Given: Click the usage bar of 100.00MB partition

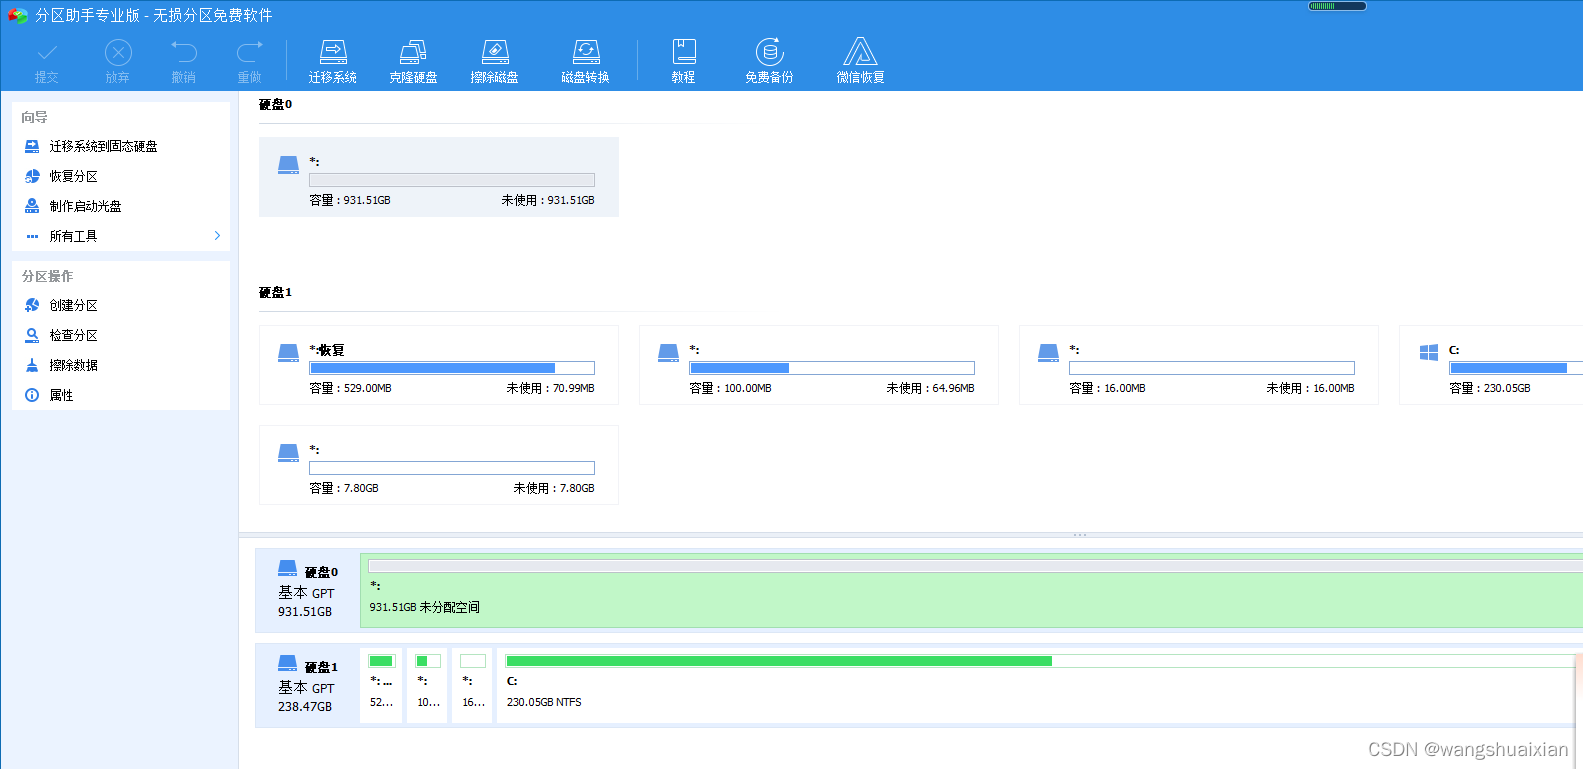Looking at the screenshot, I should [x=832, y=368].
